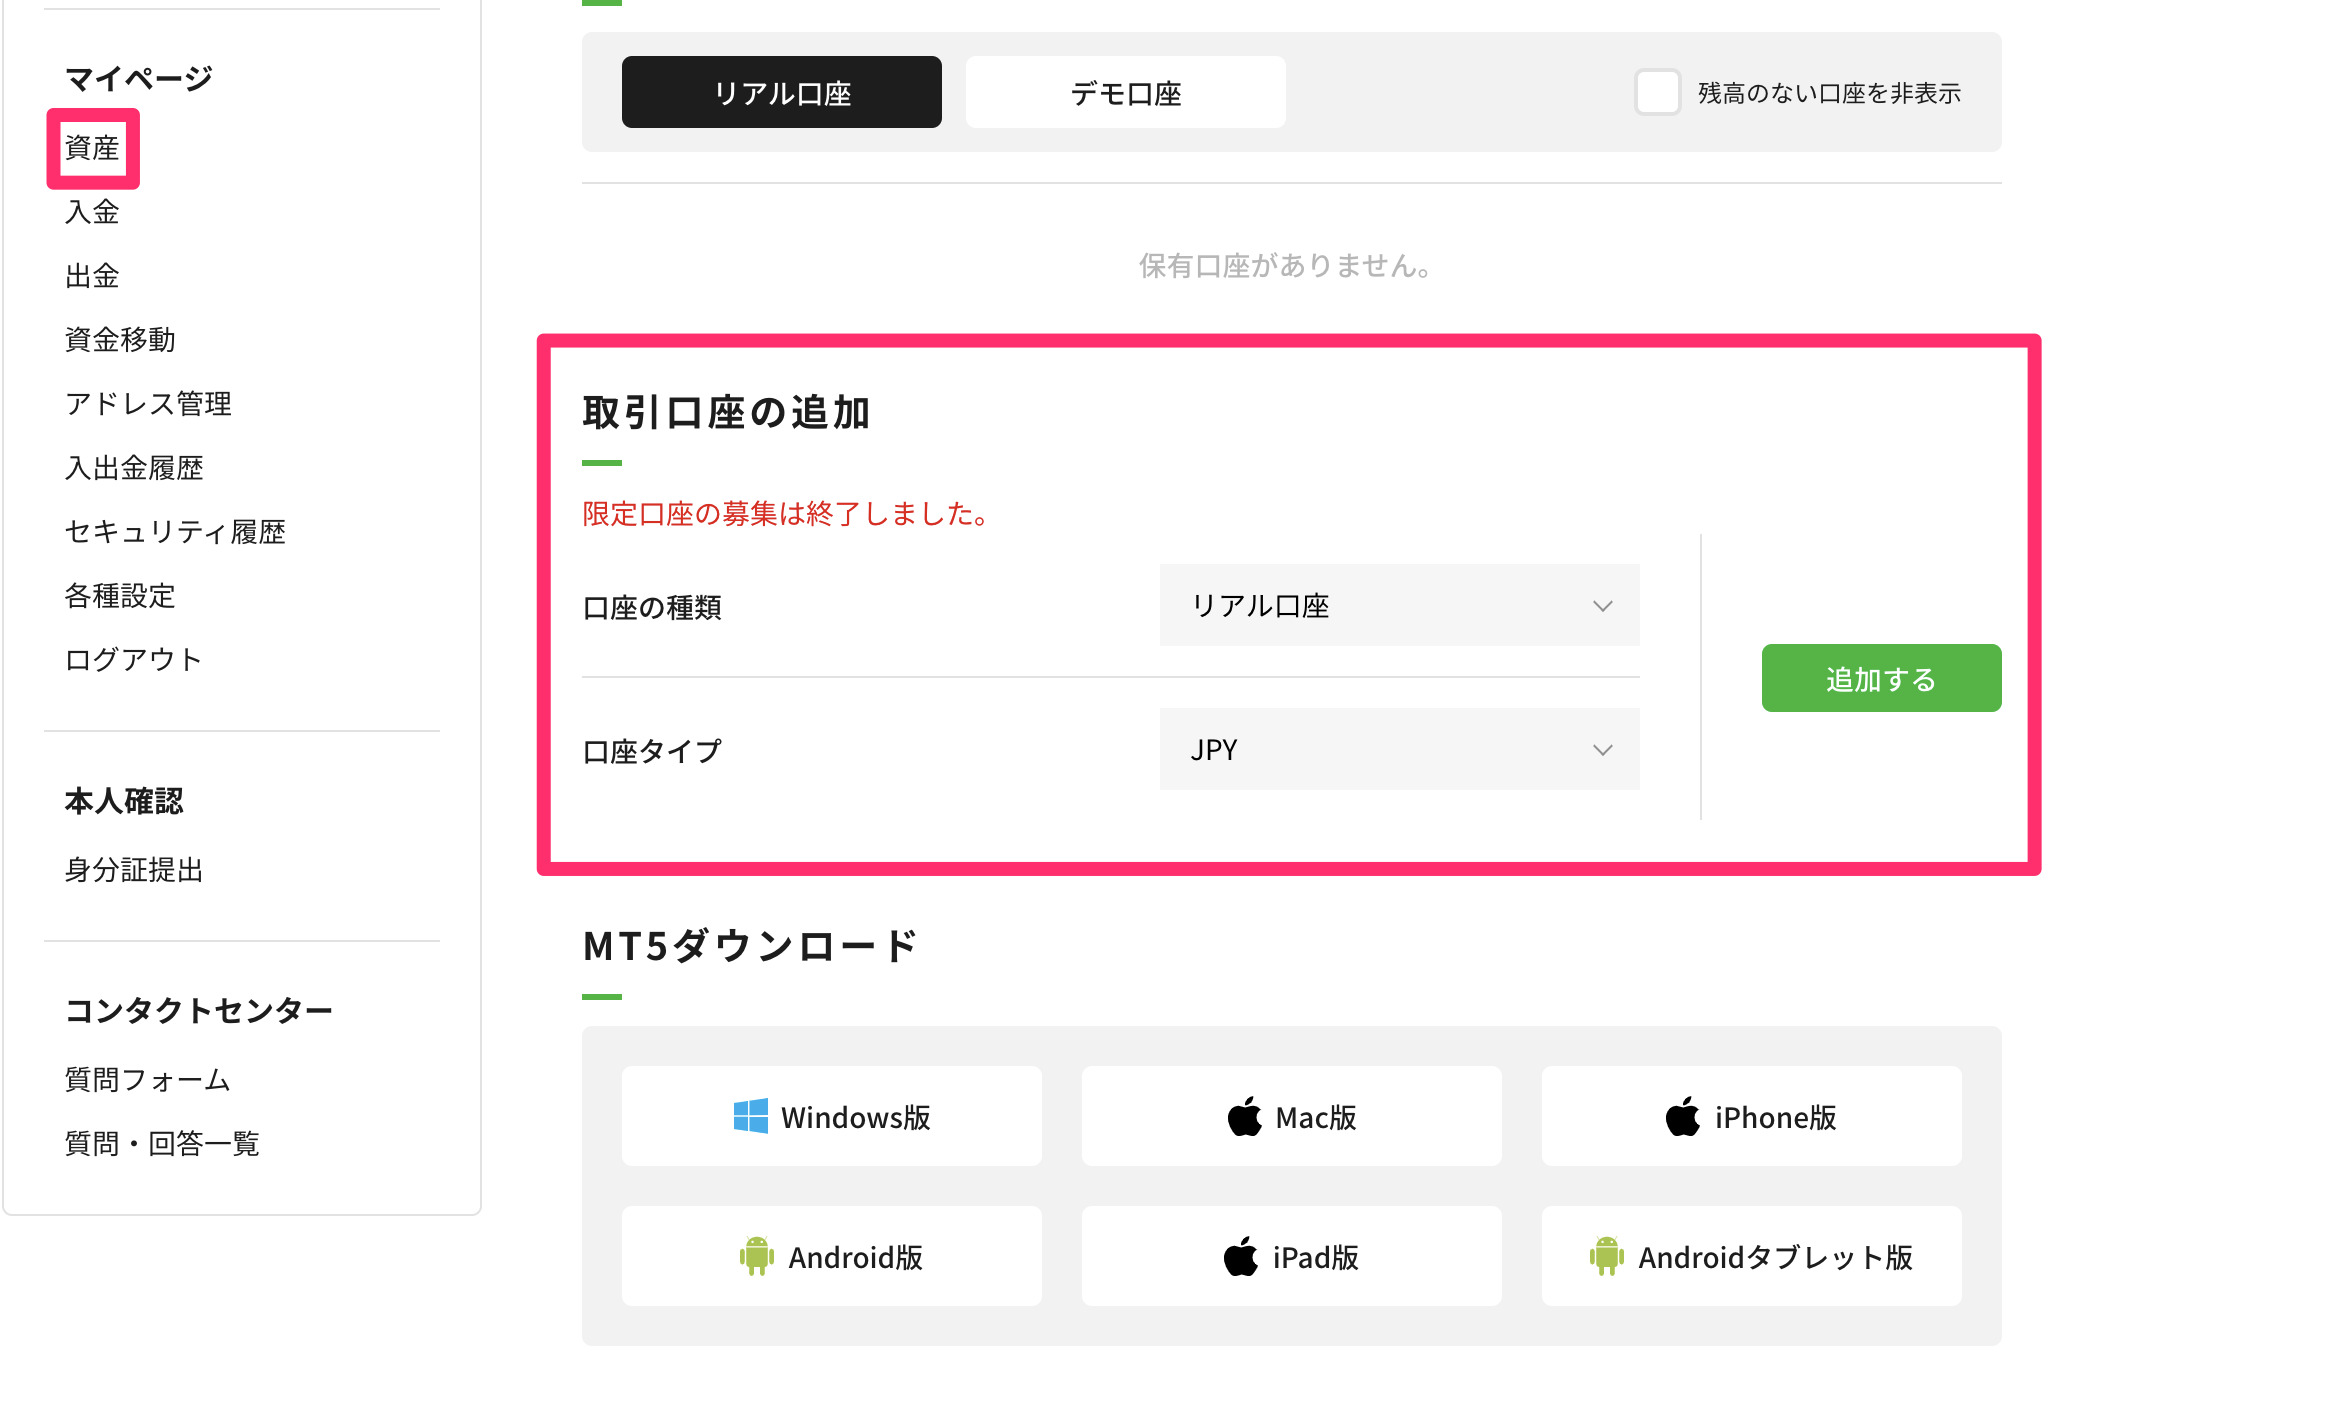This screenshot has width=2342, height=1418.
Task: Open 入金 in the sidebar
Action: [92, 212]
